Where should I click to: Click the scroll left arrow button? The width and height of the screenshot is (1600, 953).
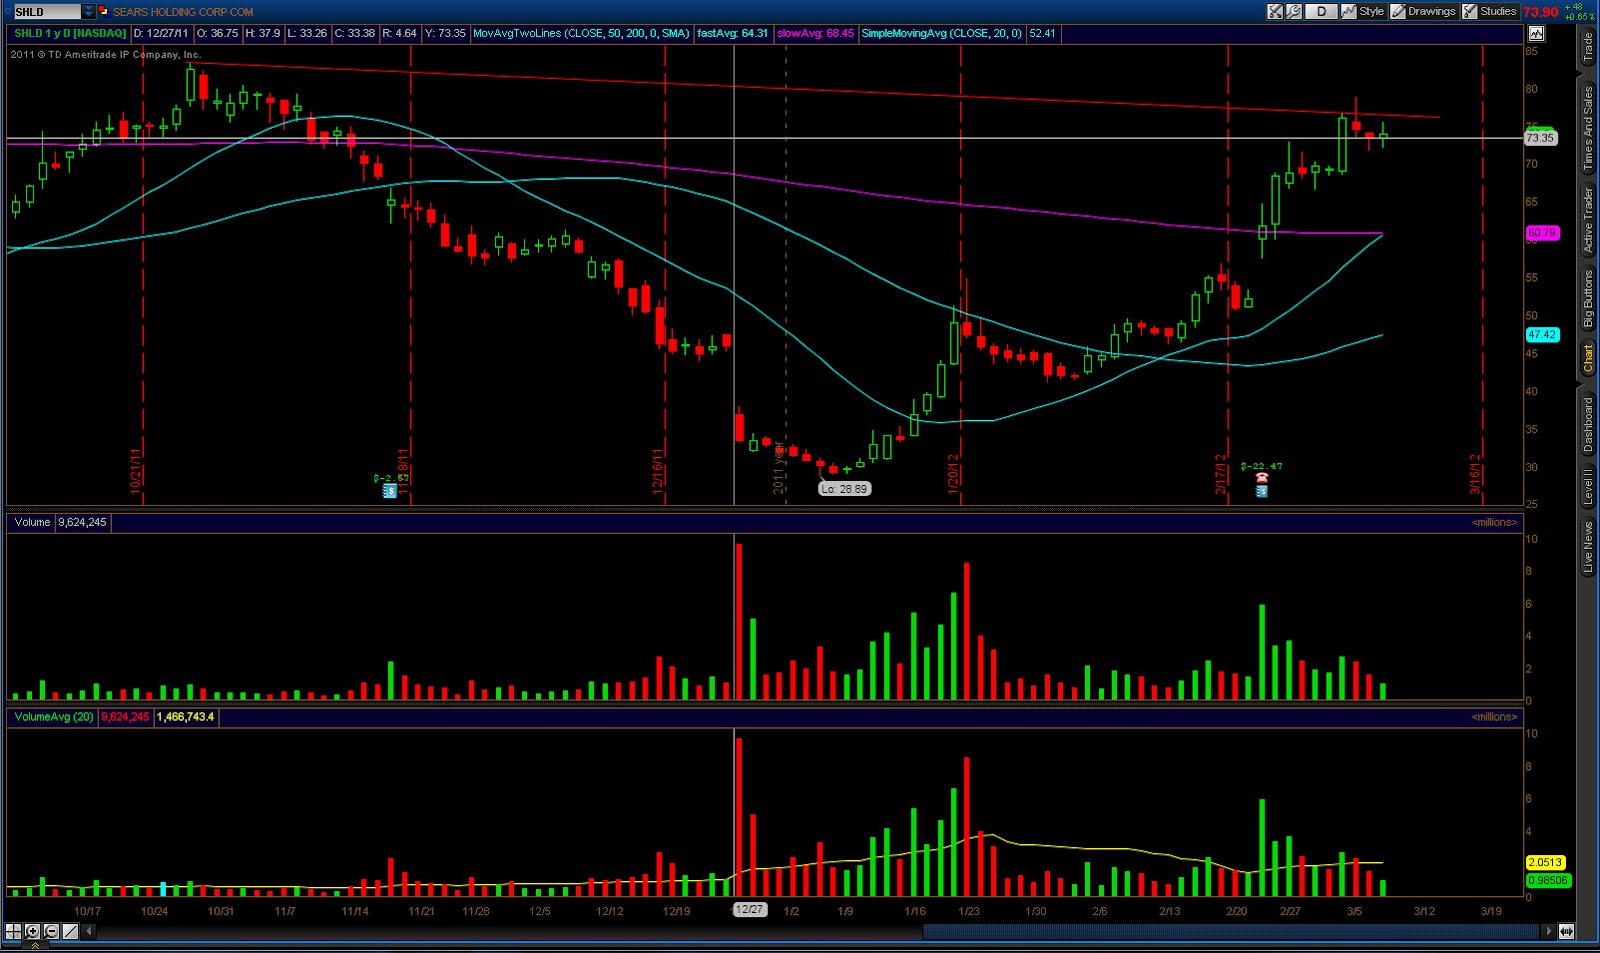(x=89, y=931)
